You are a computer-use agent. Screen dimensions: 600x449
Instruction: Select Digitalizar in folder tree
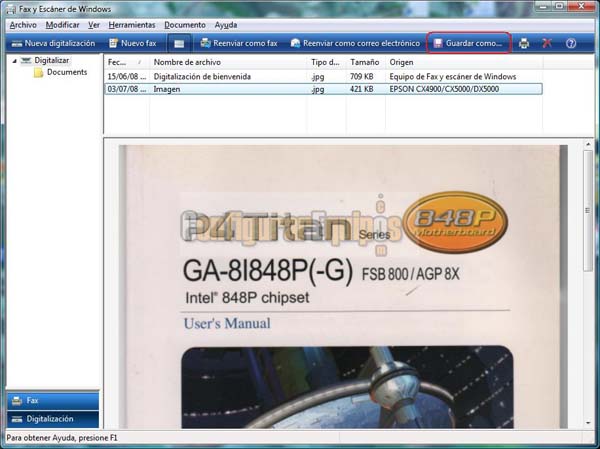52,60
